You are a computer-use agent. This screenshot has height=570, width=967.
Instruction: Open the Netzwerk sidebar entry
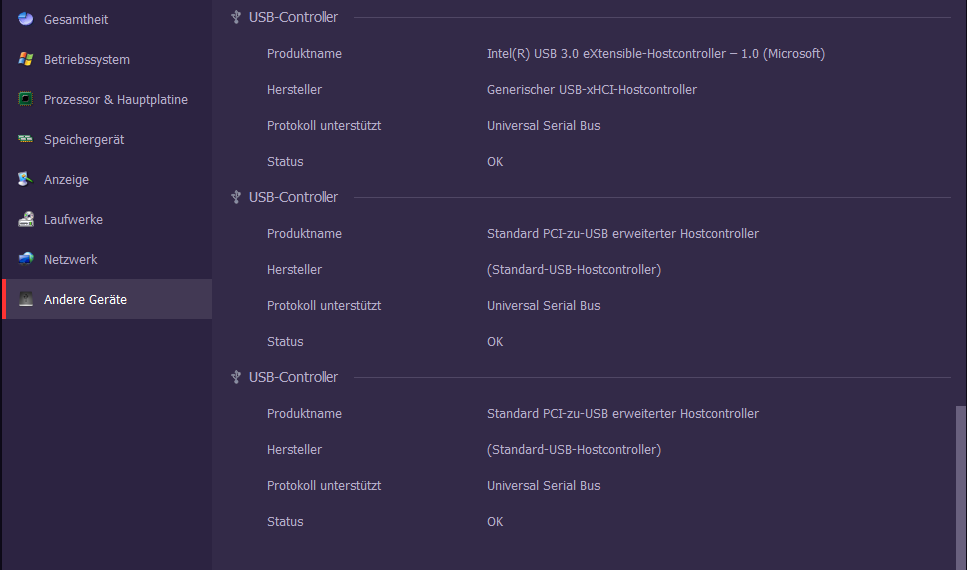click(x=70, y=259)
